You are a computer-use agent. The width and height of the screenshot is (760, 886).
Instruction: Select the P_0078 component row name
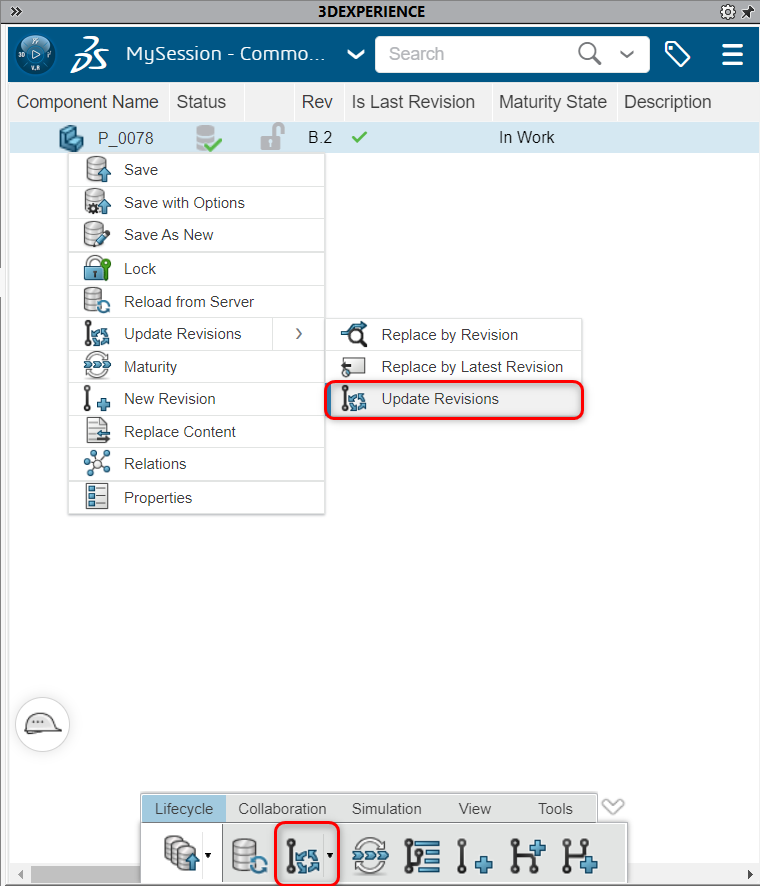125,138
